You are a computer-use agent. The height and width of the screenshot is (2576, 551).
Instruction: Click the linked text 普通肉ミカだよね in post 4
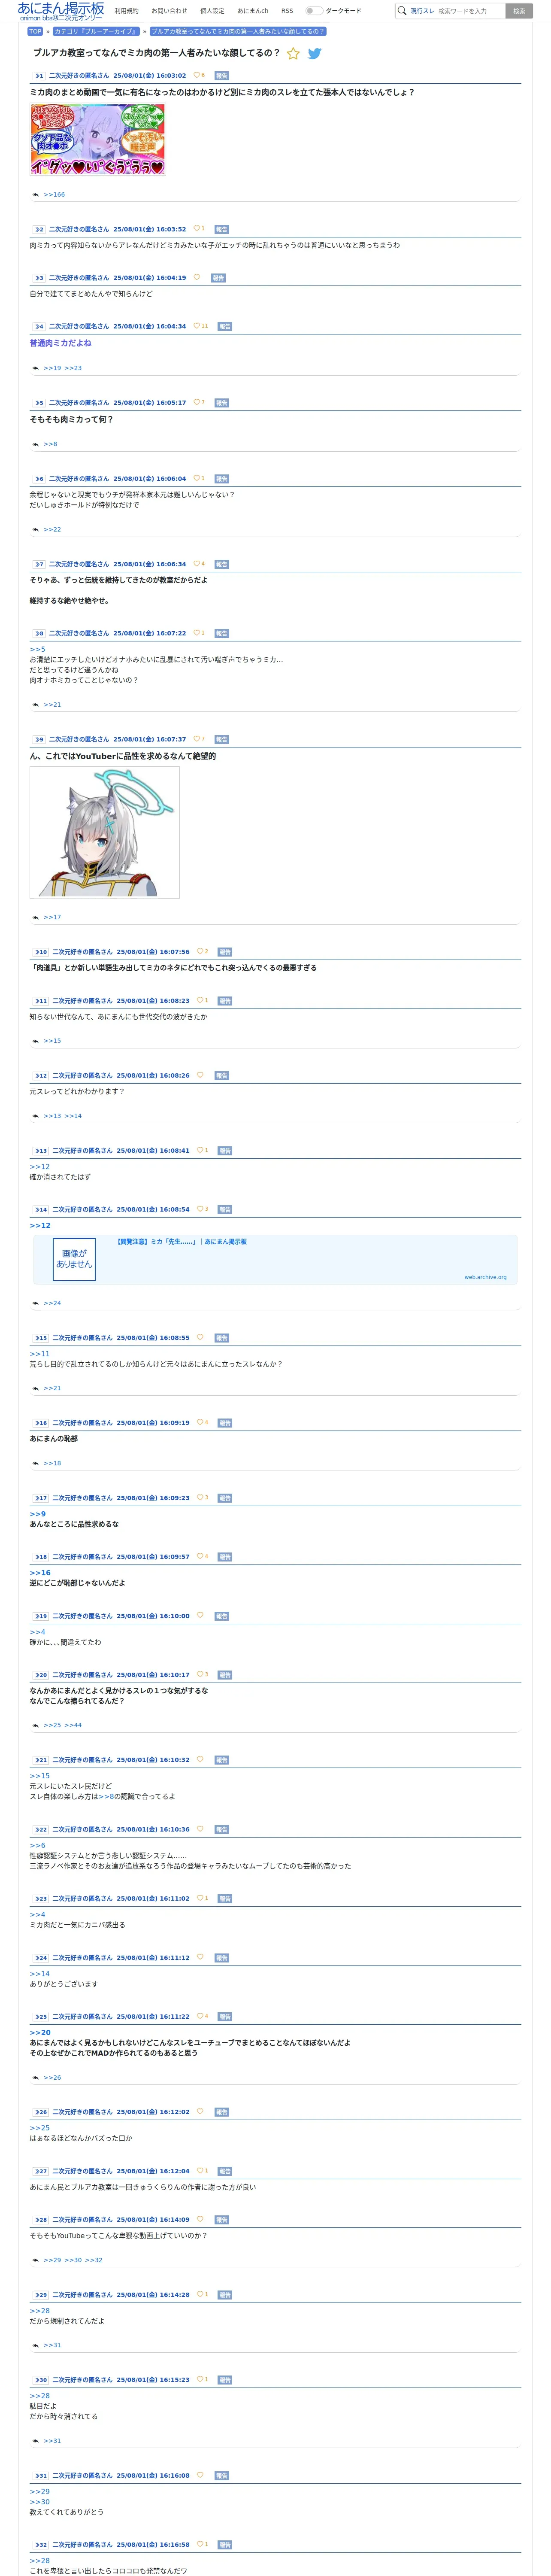60,343
